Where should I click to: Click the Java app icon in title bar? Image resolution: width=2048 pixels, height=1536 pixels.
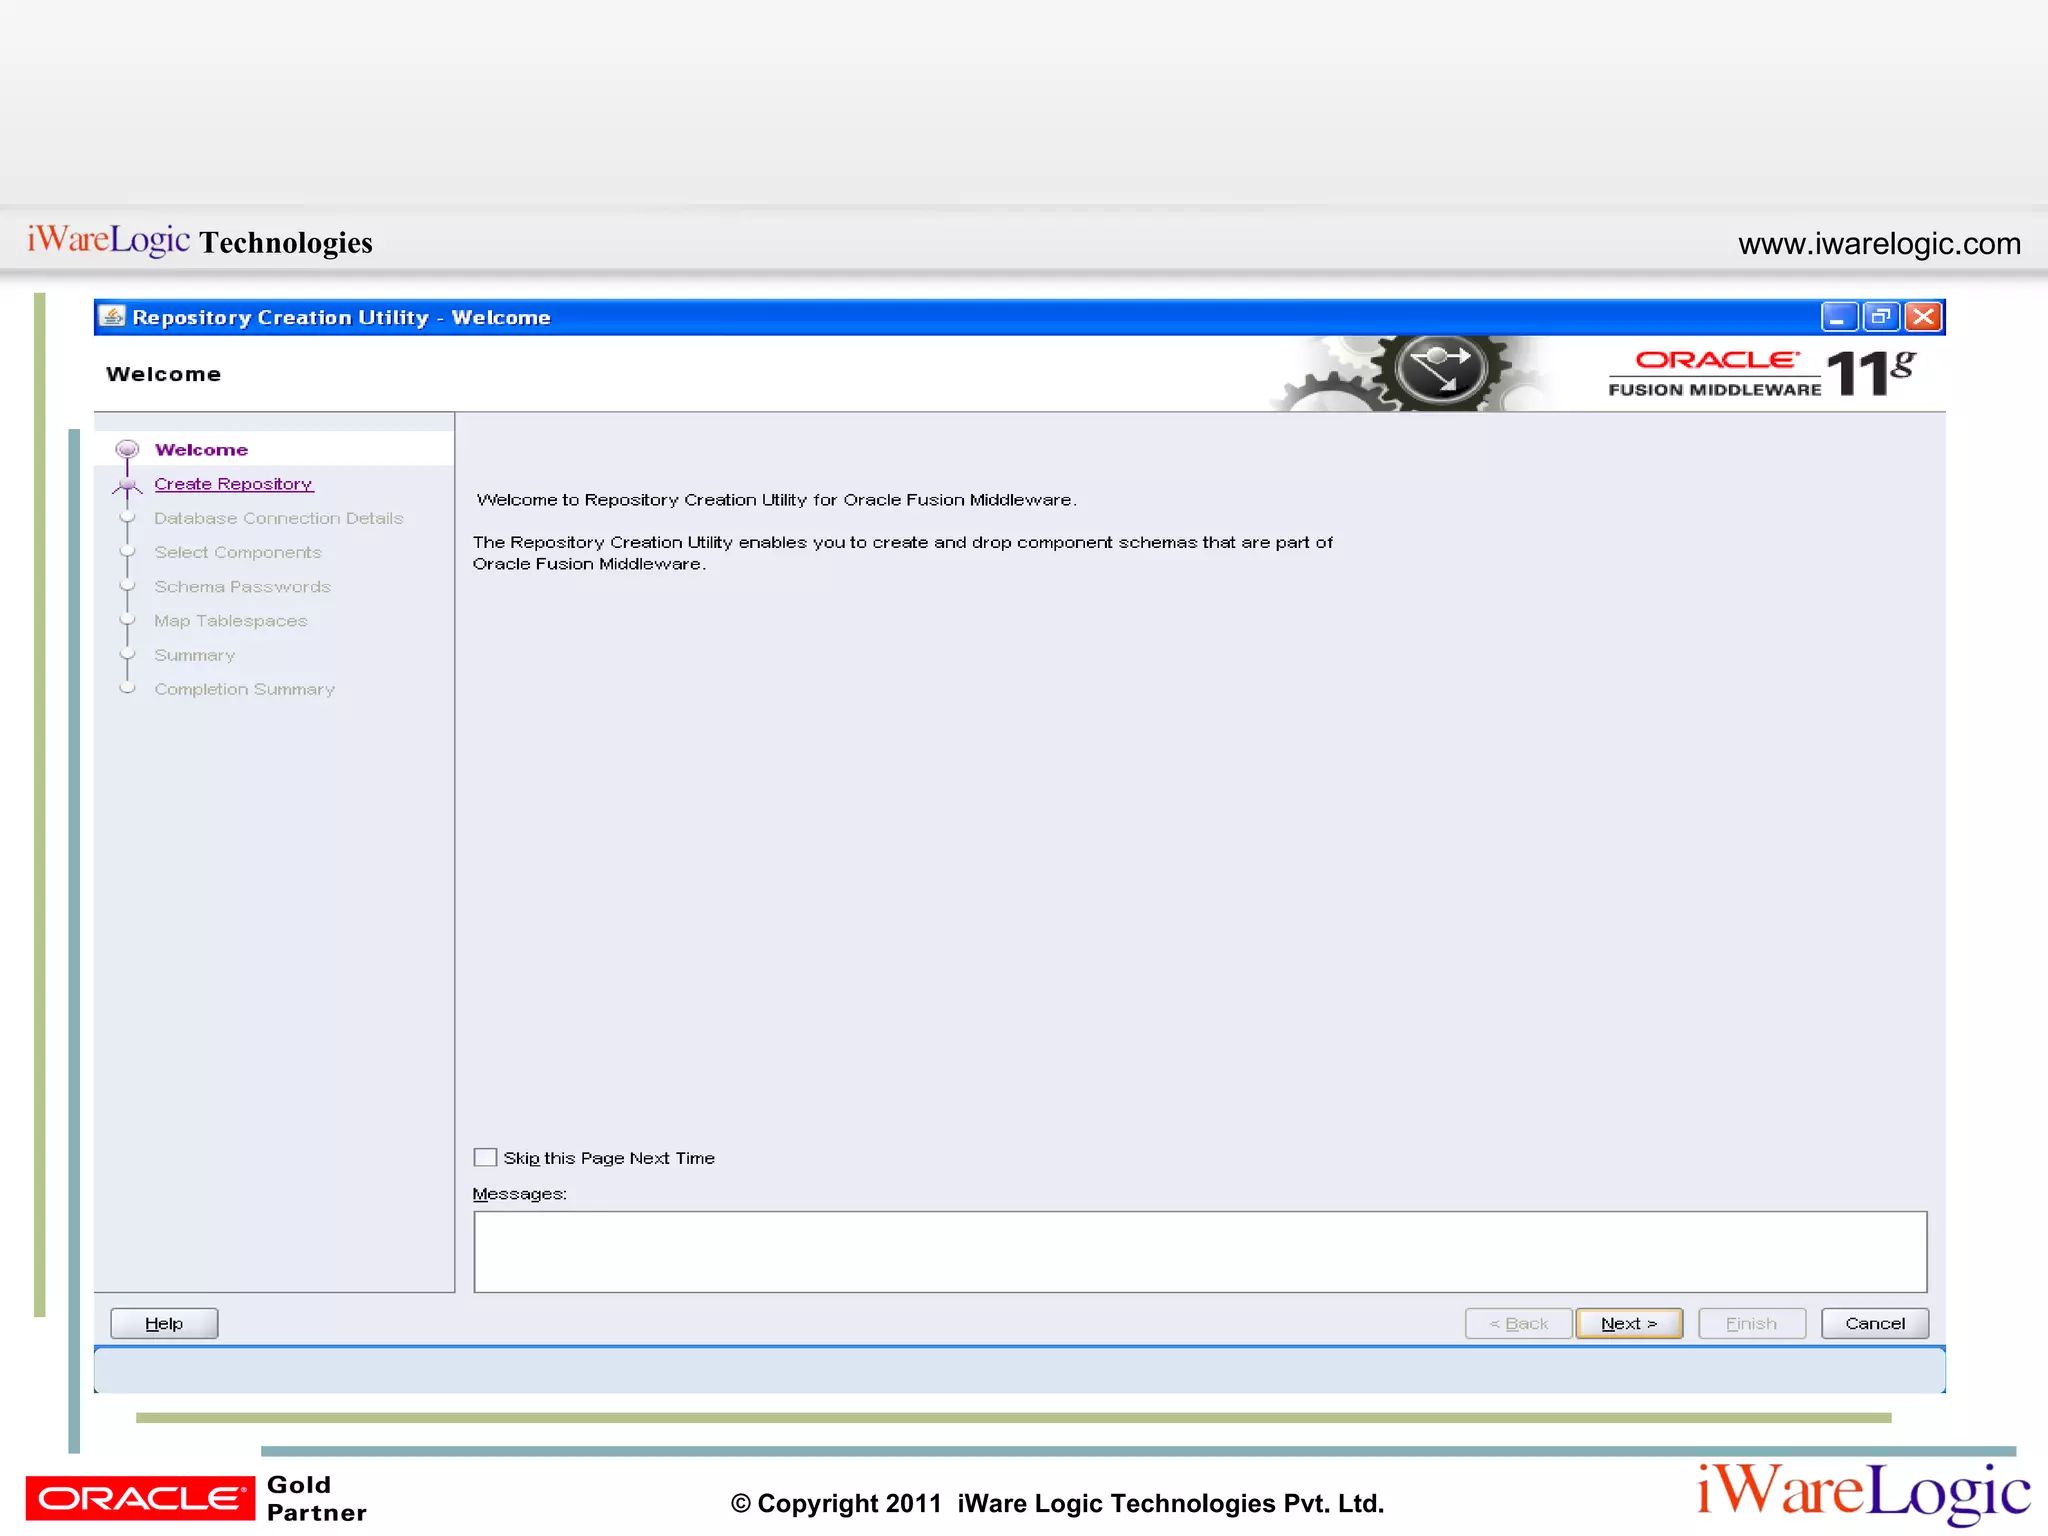[x=113, y=317]
